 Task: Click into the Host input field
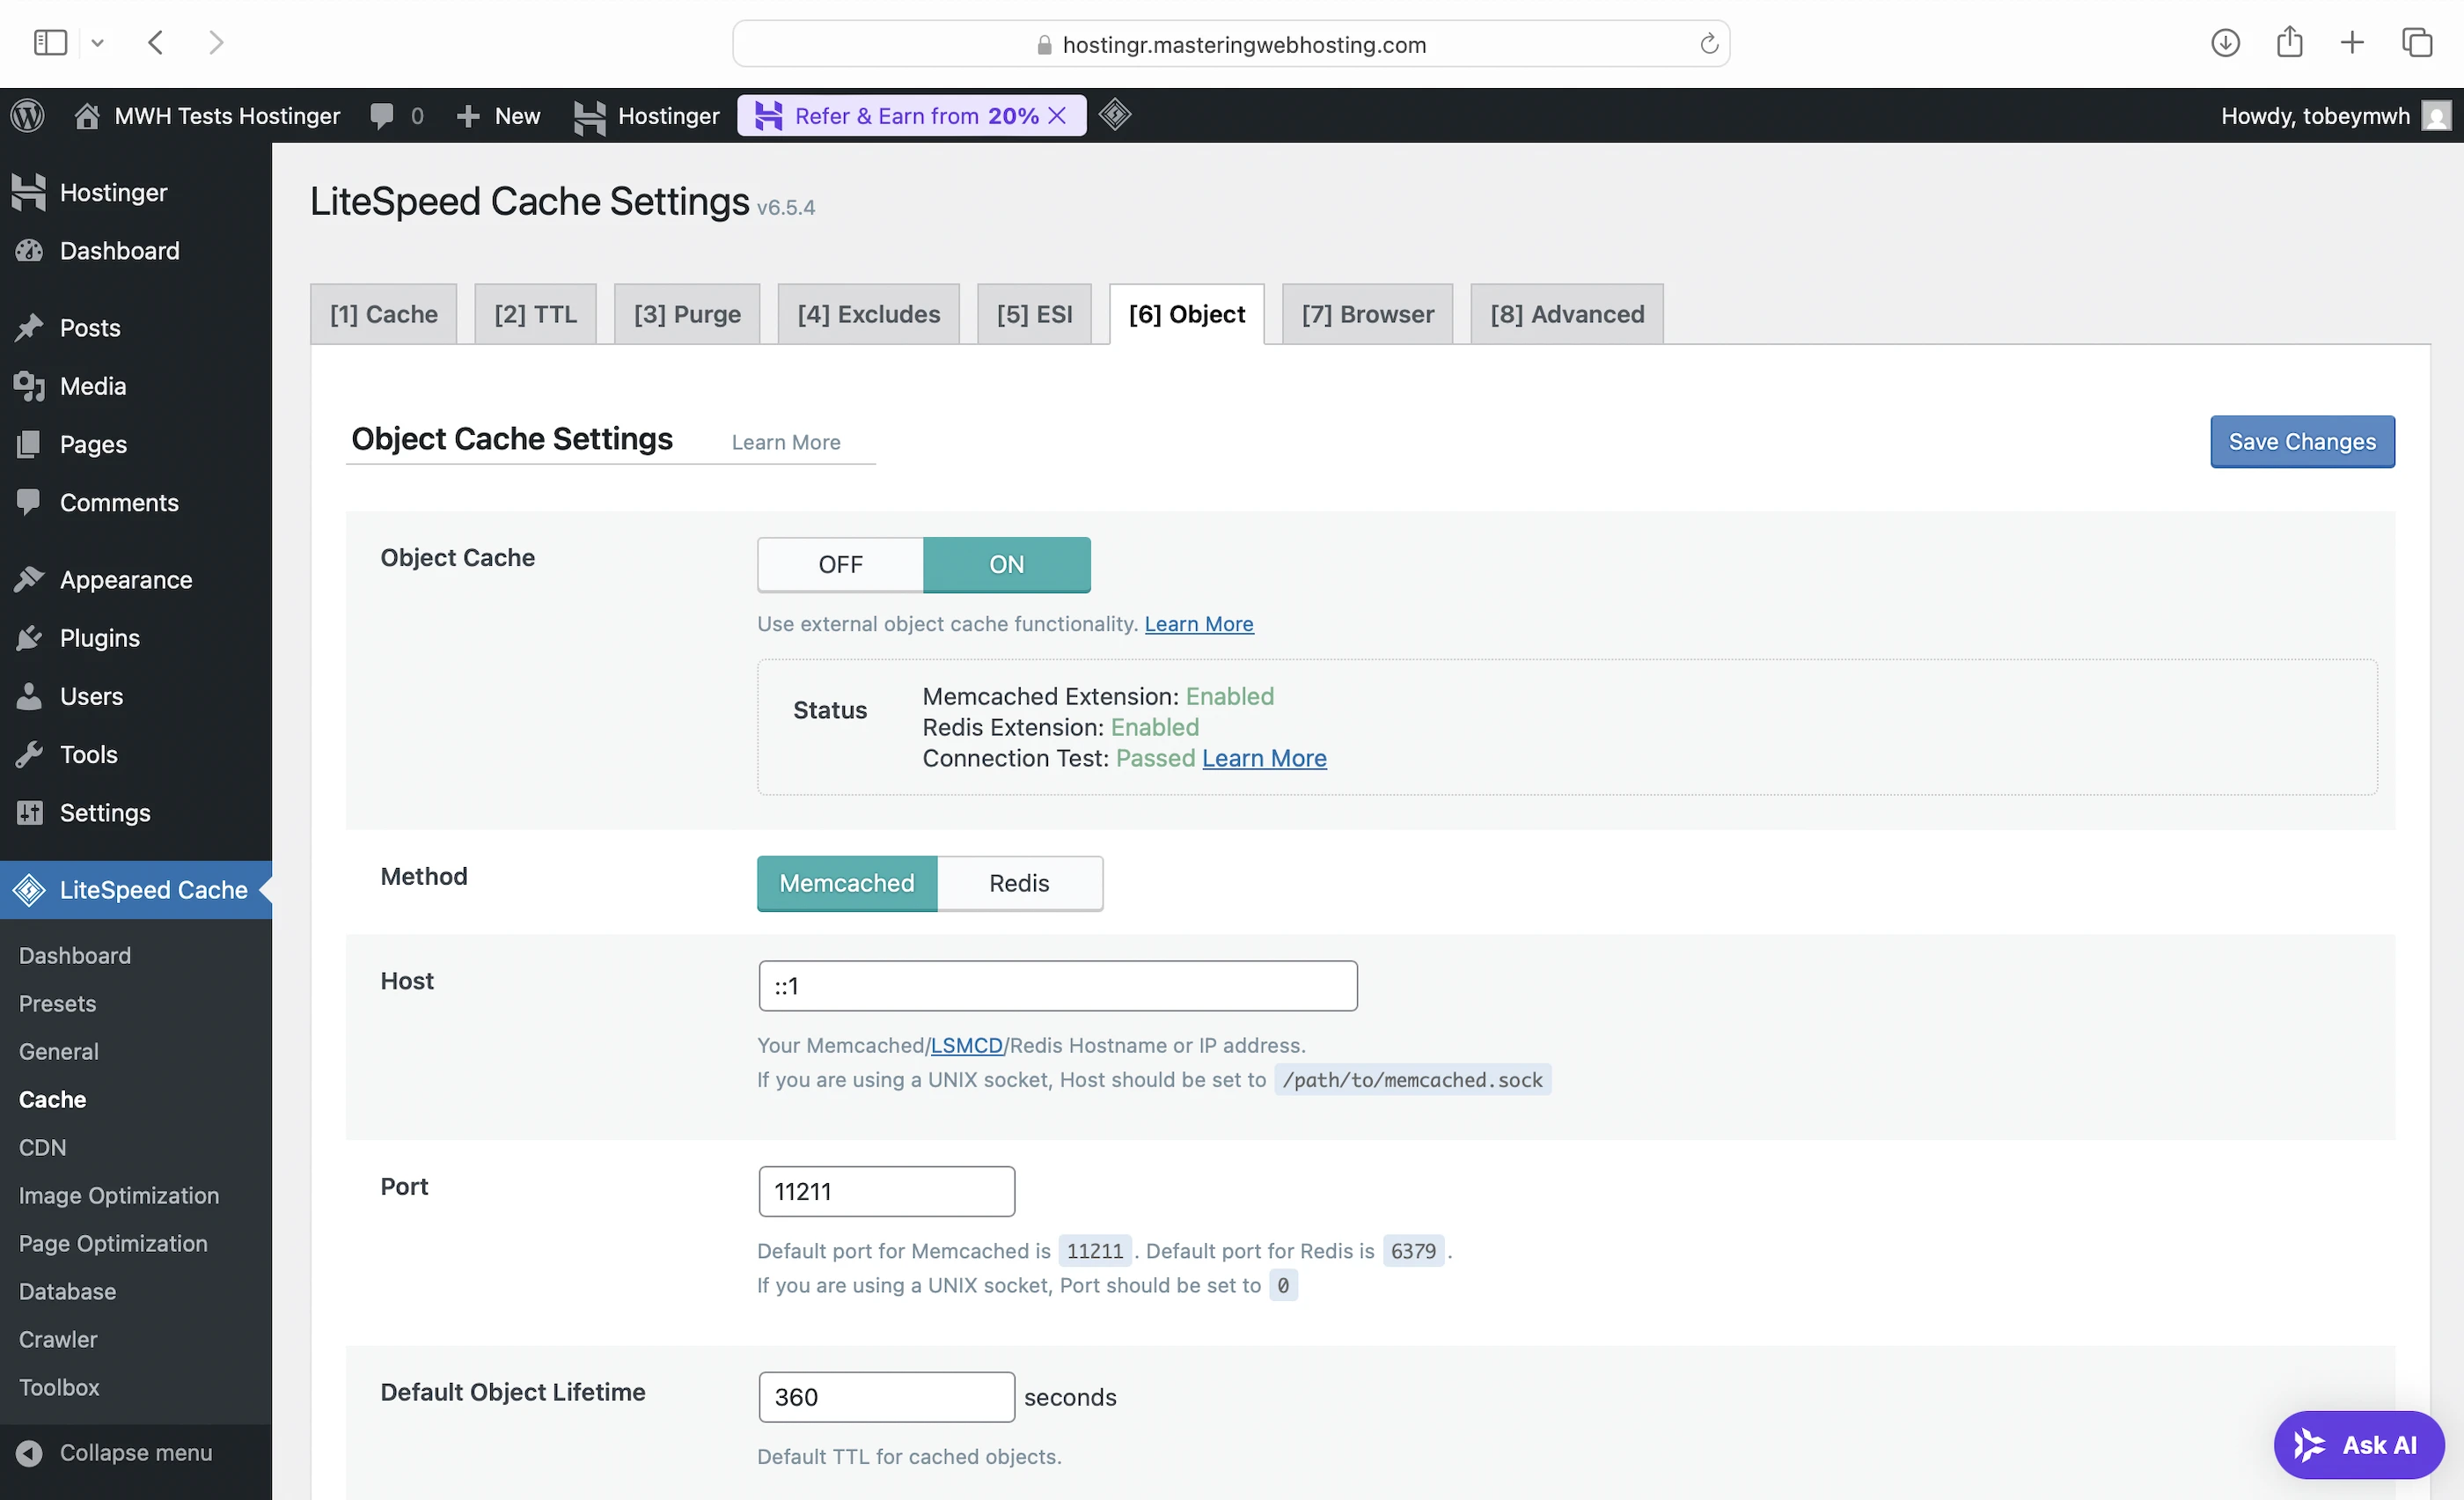(1057, 986)
